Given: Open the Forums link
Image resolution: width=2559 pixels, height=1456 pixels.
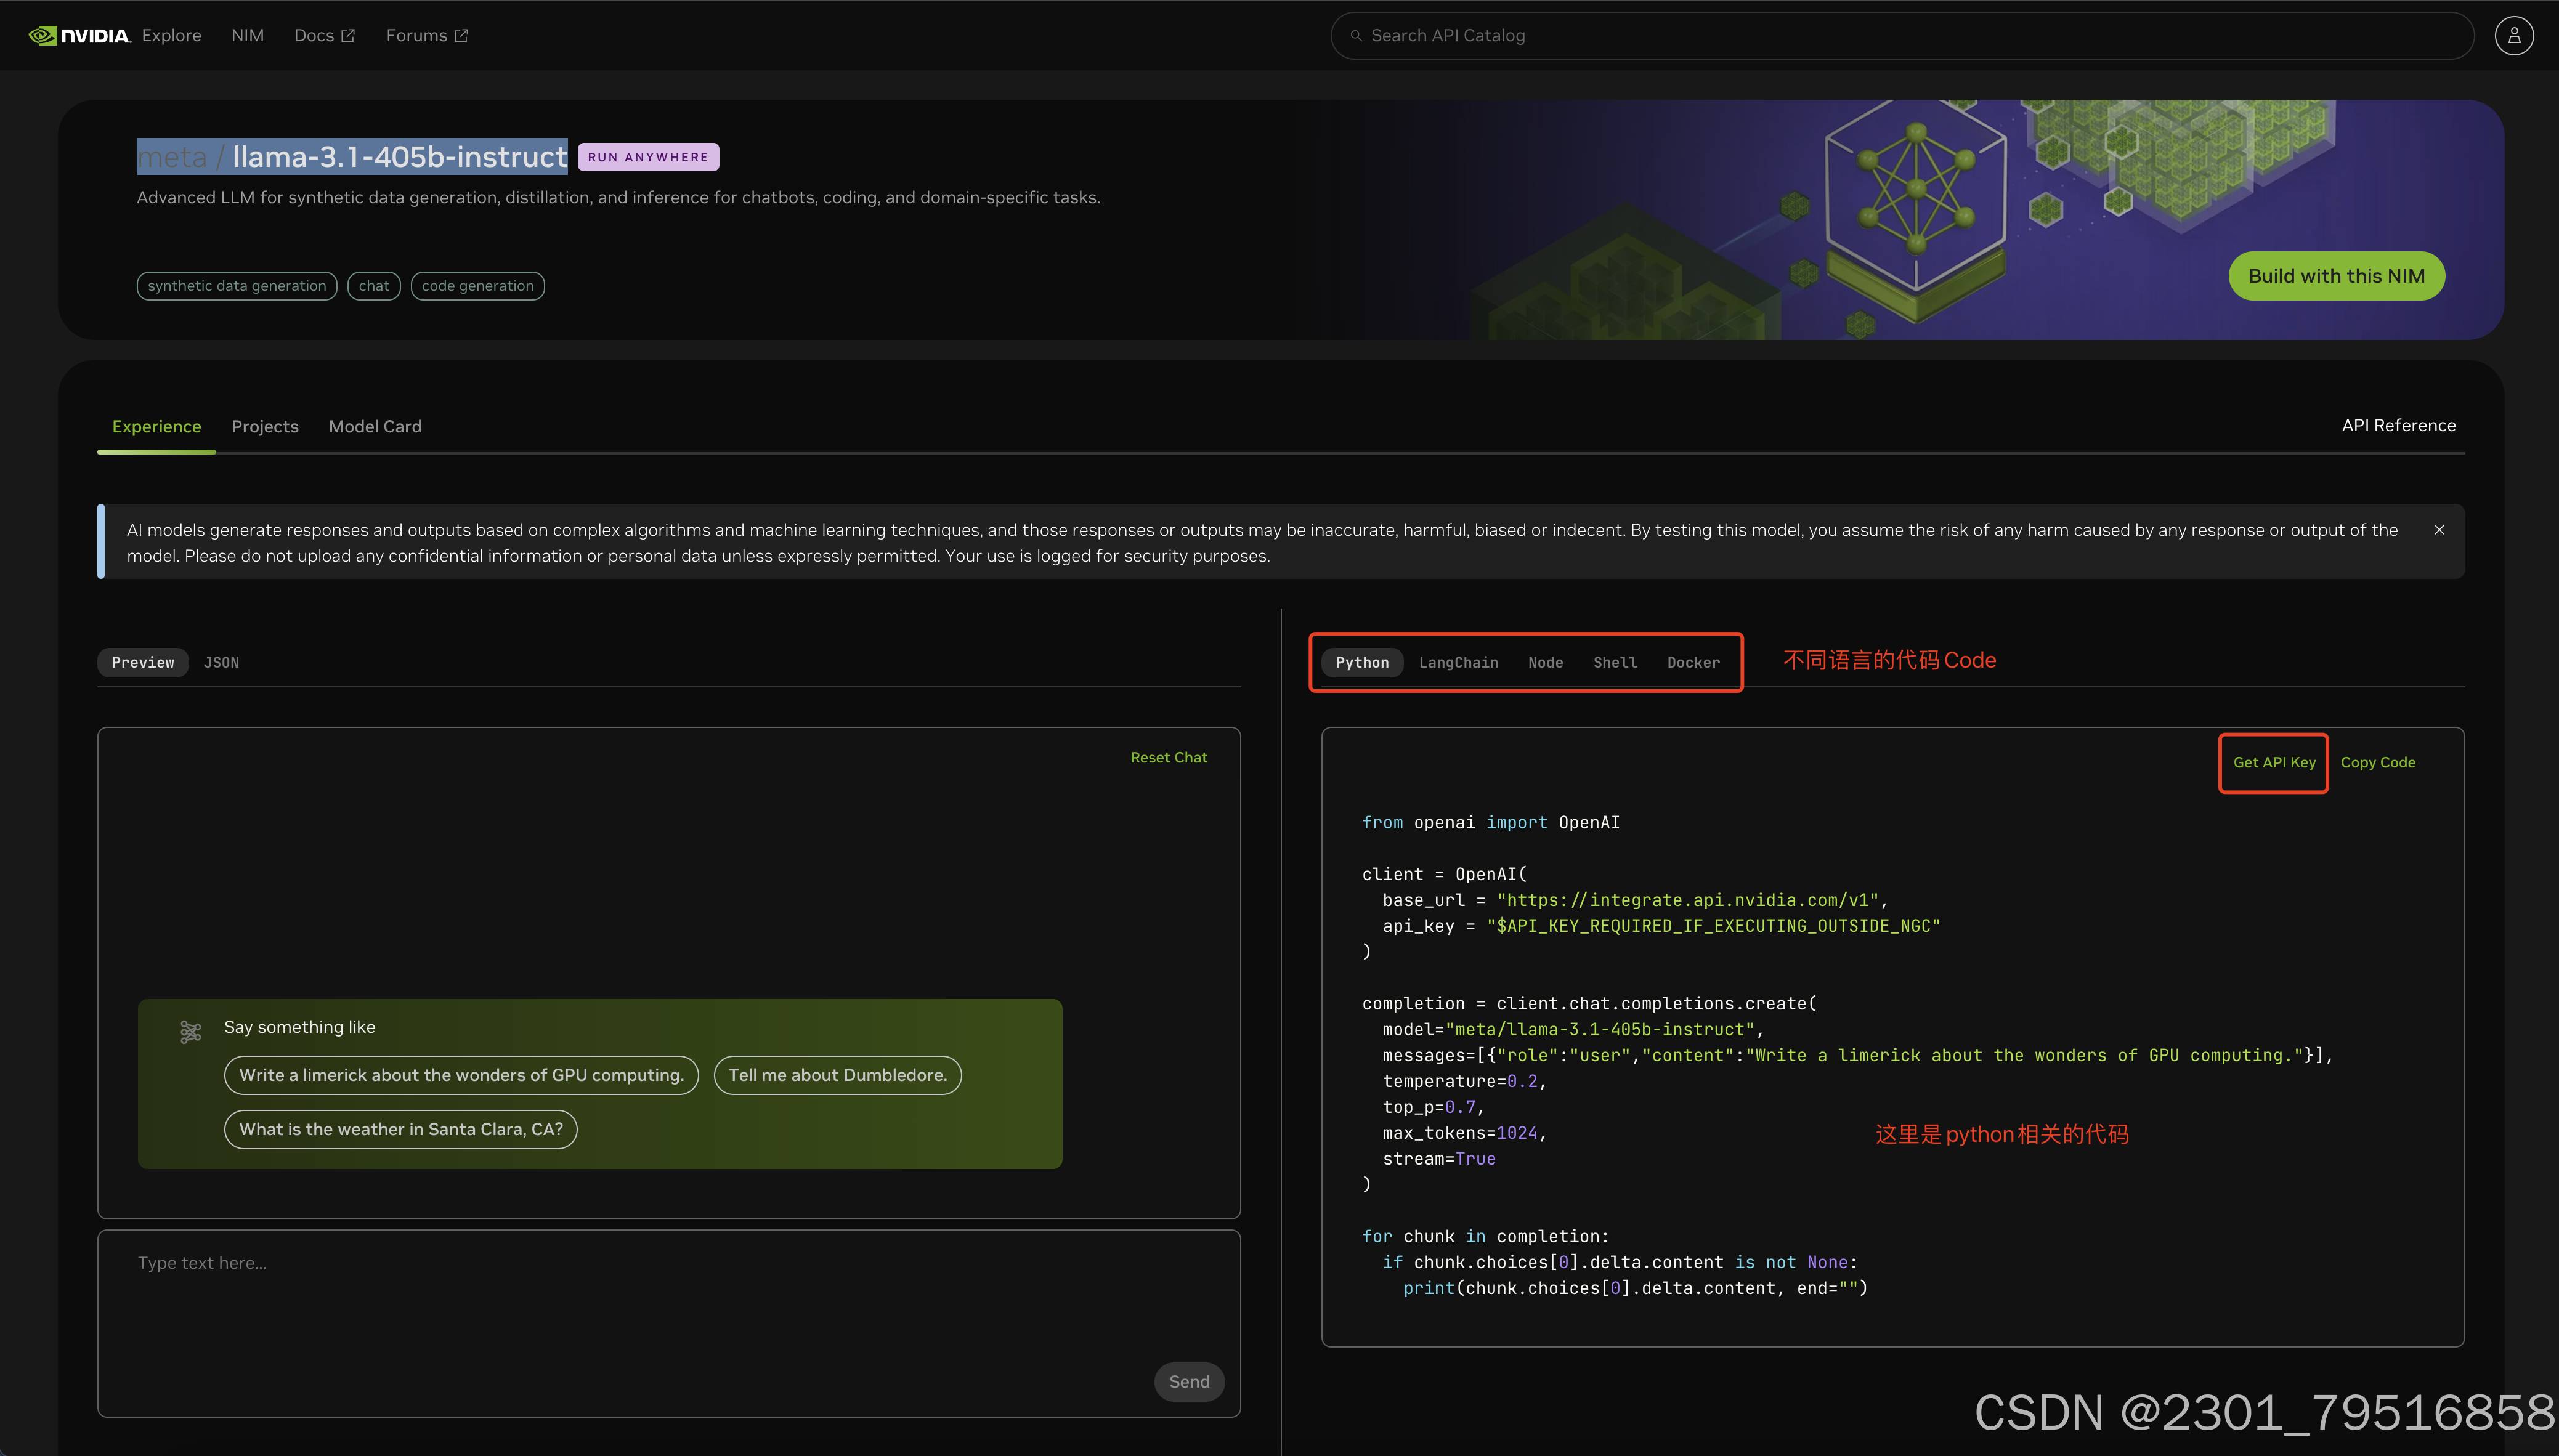Looking at the screenshot, I should (x=427, y=36).
